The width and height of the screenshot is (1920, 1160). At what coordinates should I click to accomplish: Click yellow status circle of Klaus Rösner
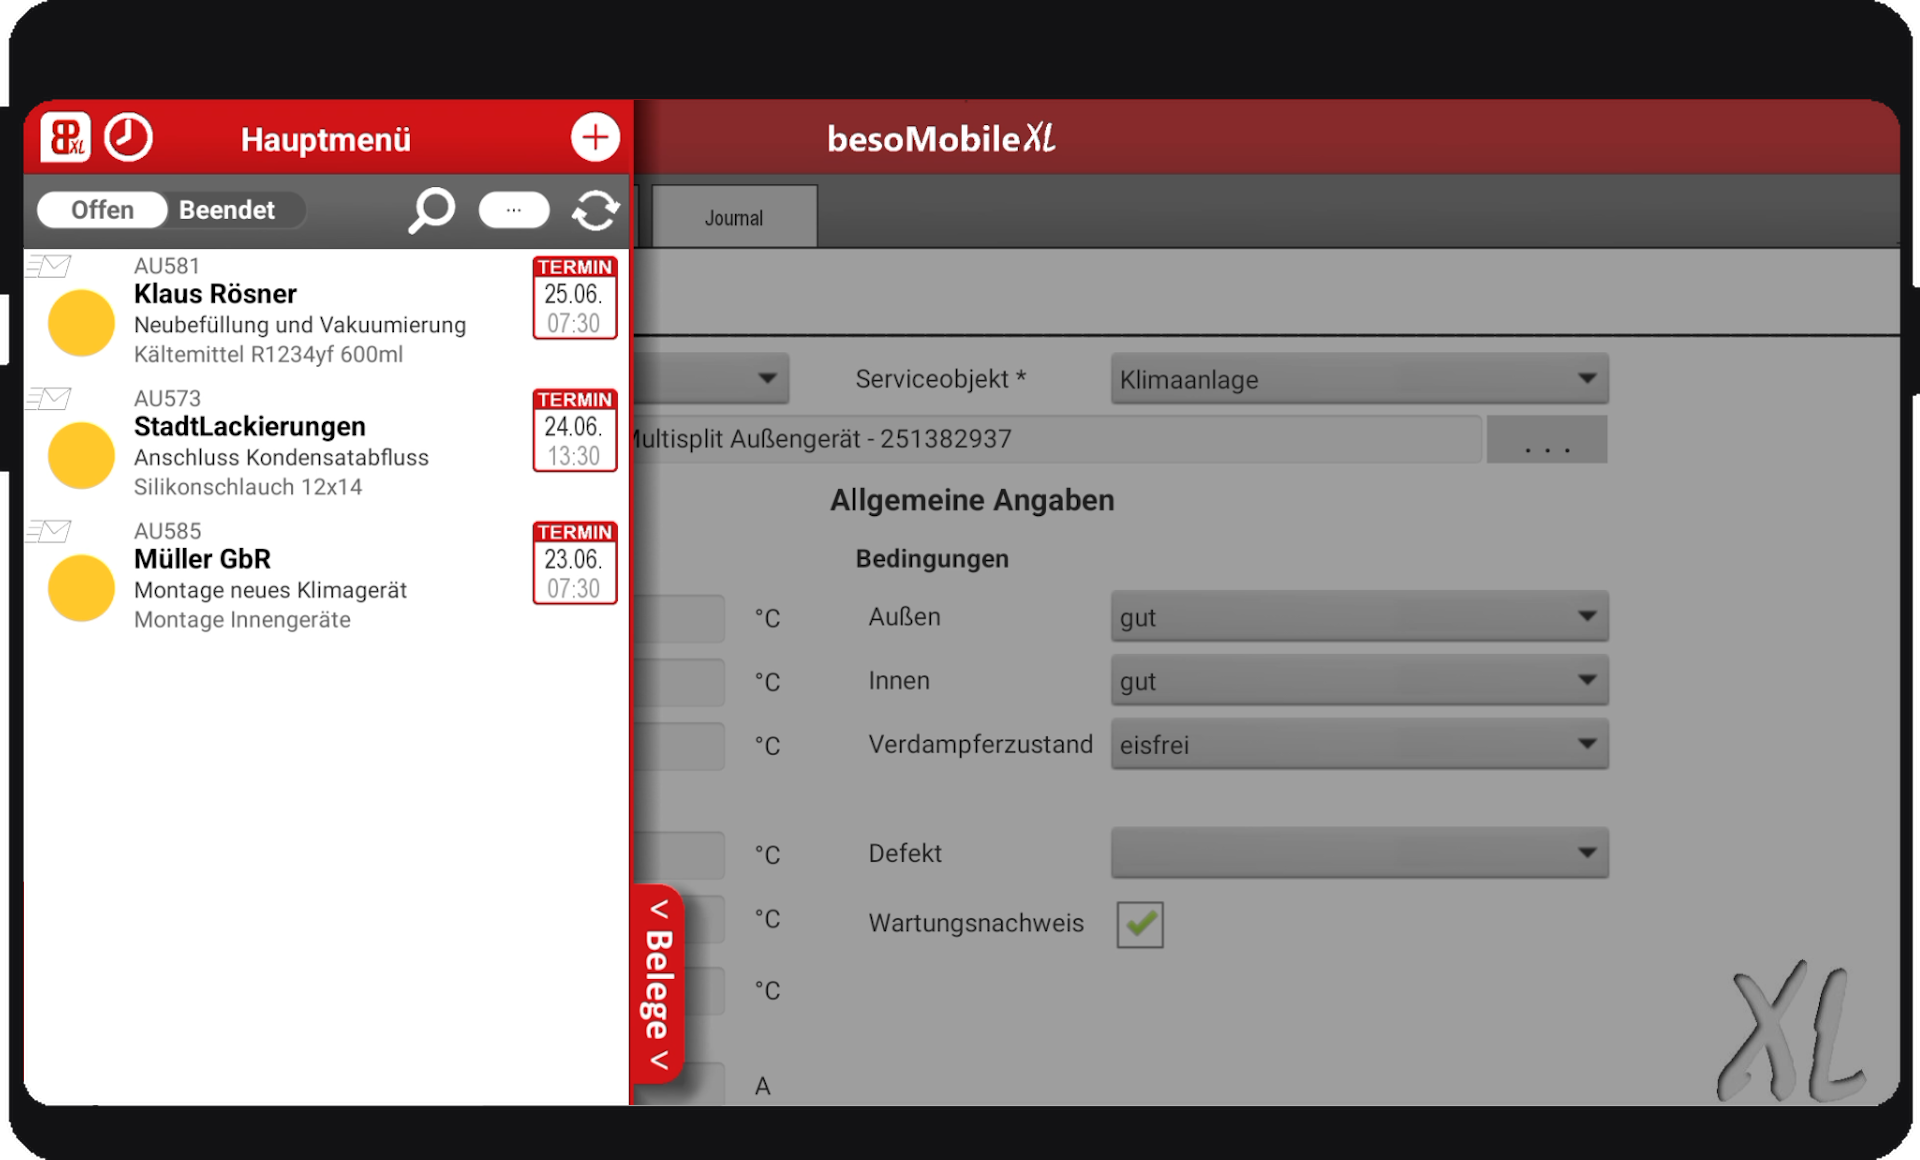pyautogui.click(x=81, y=323)
